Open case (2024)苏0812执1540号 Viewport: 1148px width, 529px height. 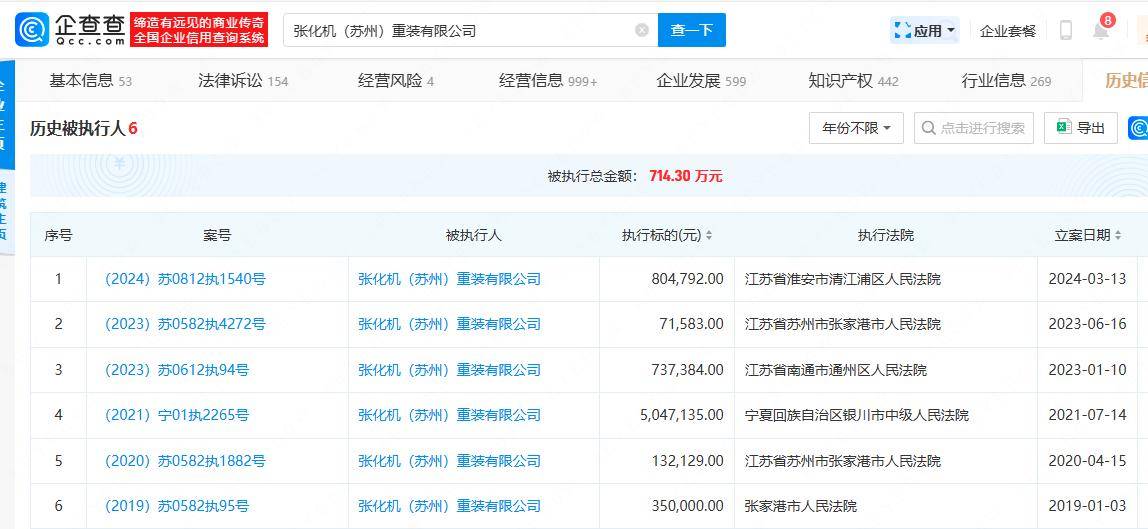pos(185,279)
